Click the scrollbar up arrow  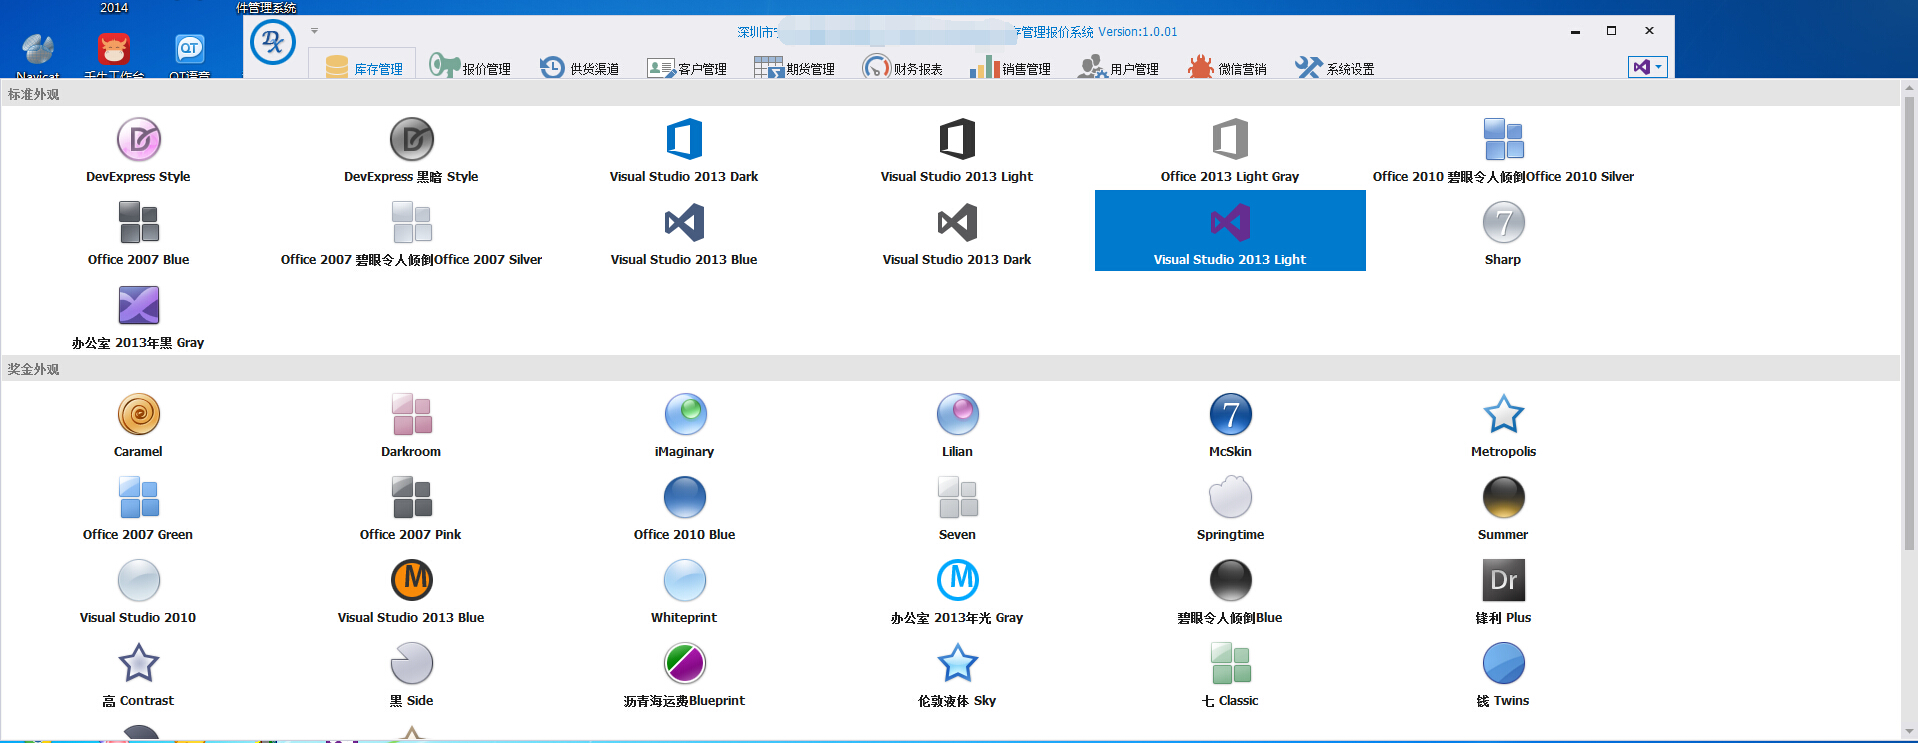[1909, 89]
